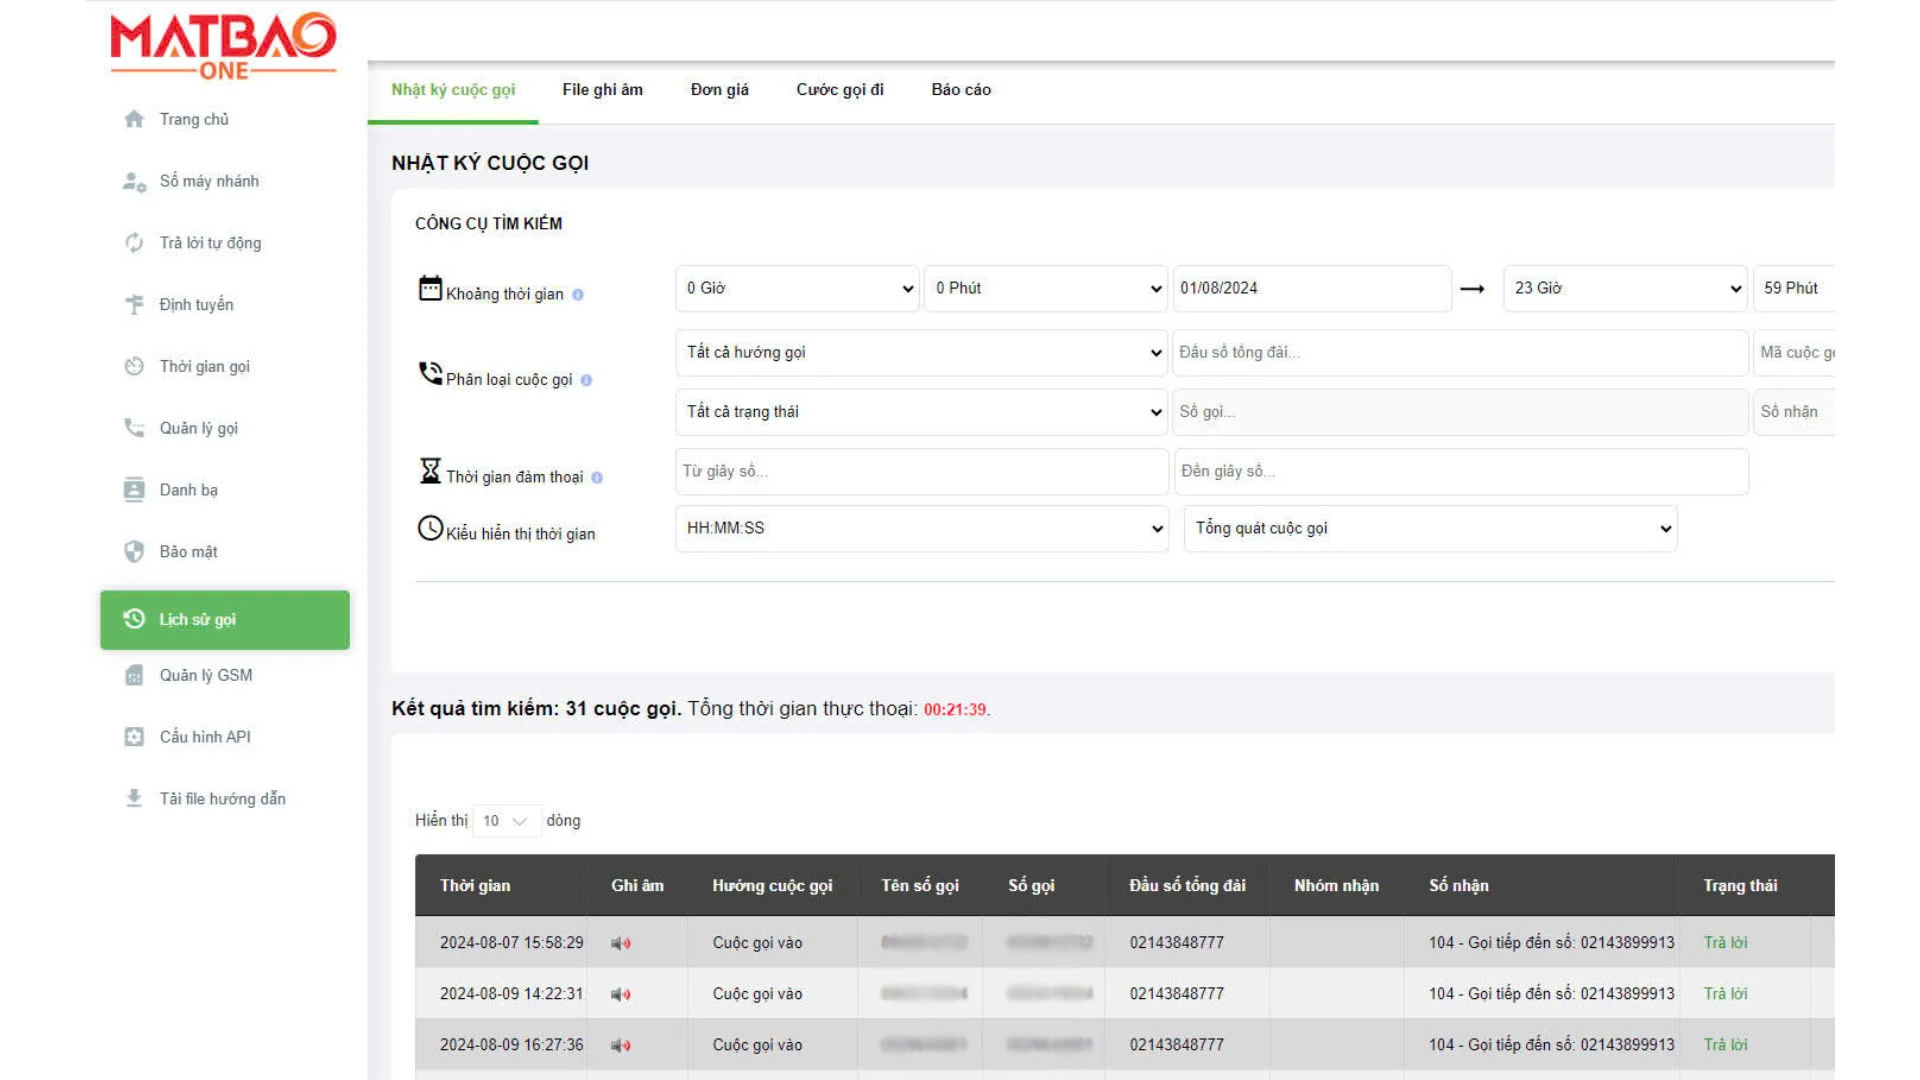Open the Tất cả trạng thái dropdown
This screenshot has width=1920, height=1080.
coord(920,412)
